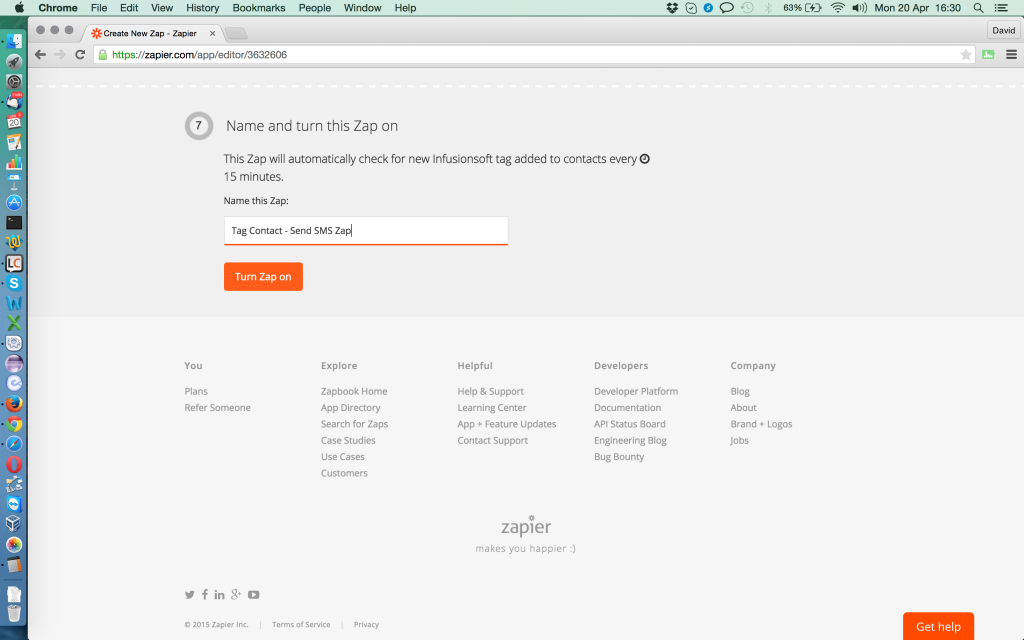Open the App Store dock icon

[14, 202]
